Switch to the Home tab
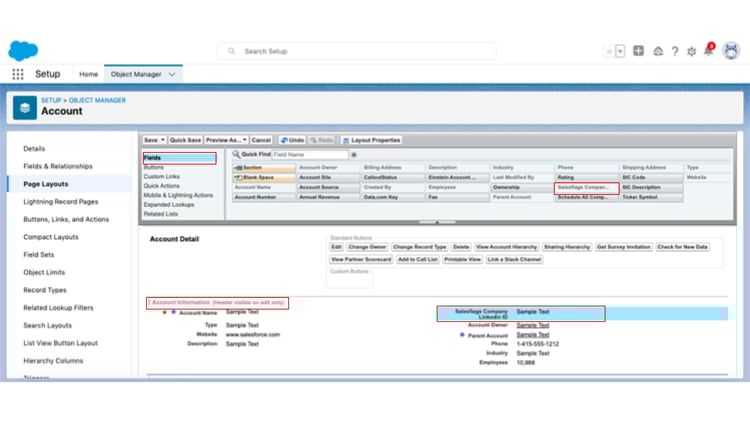This screenshot has width=750, height=421. [88, 74]
